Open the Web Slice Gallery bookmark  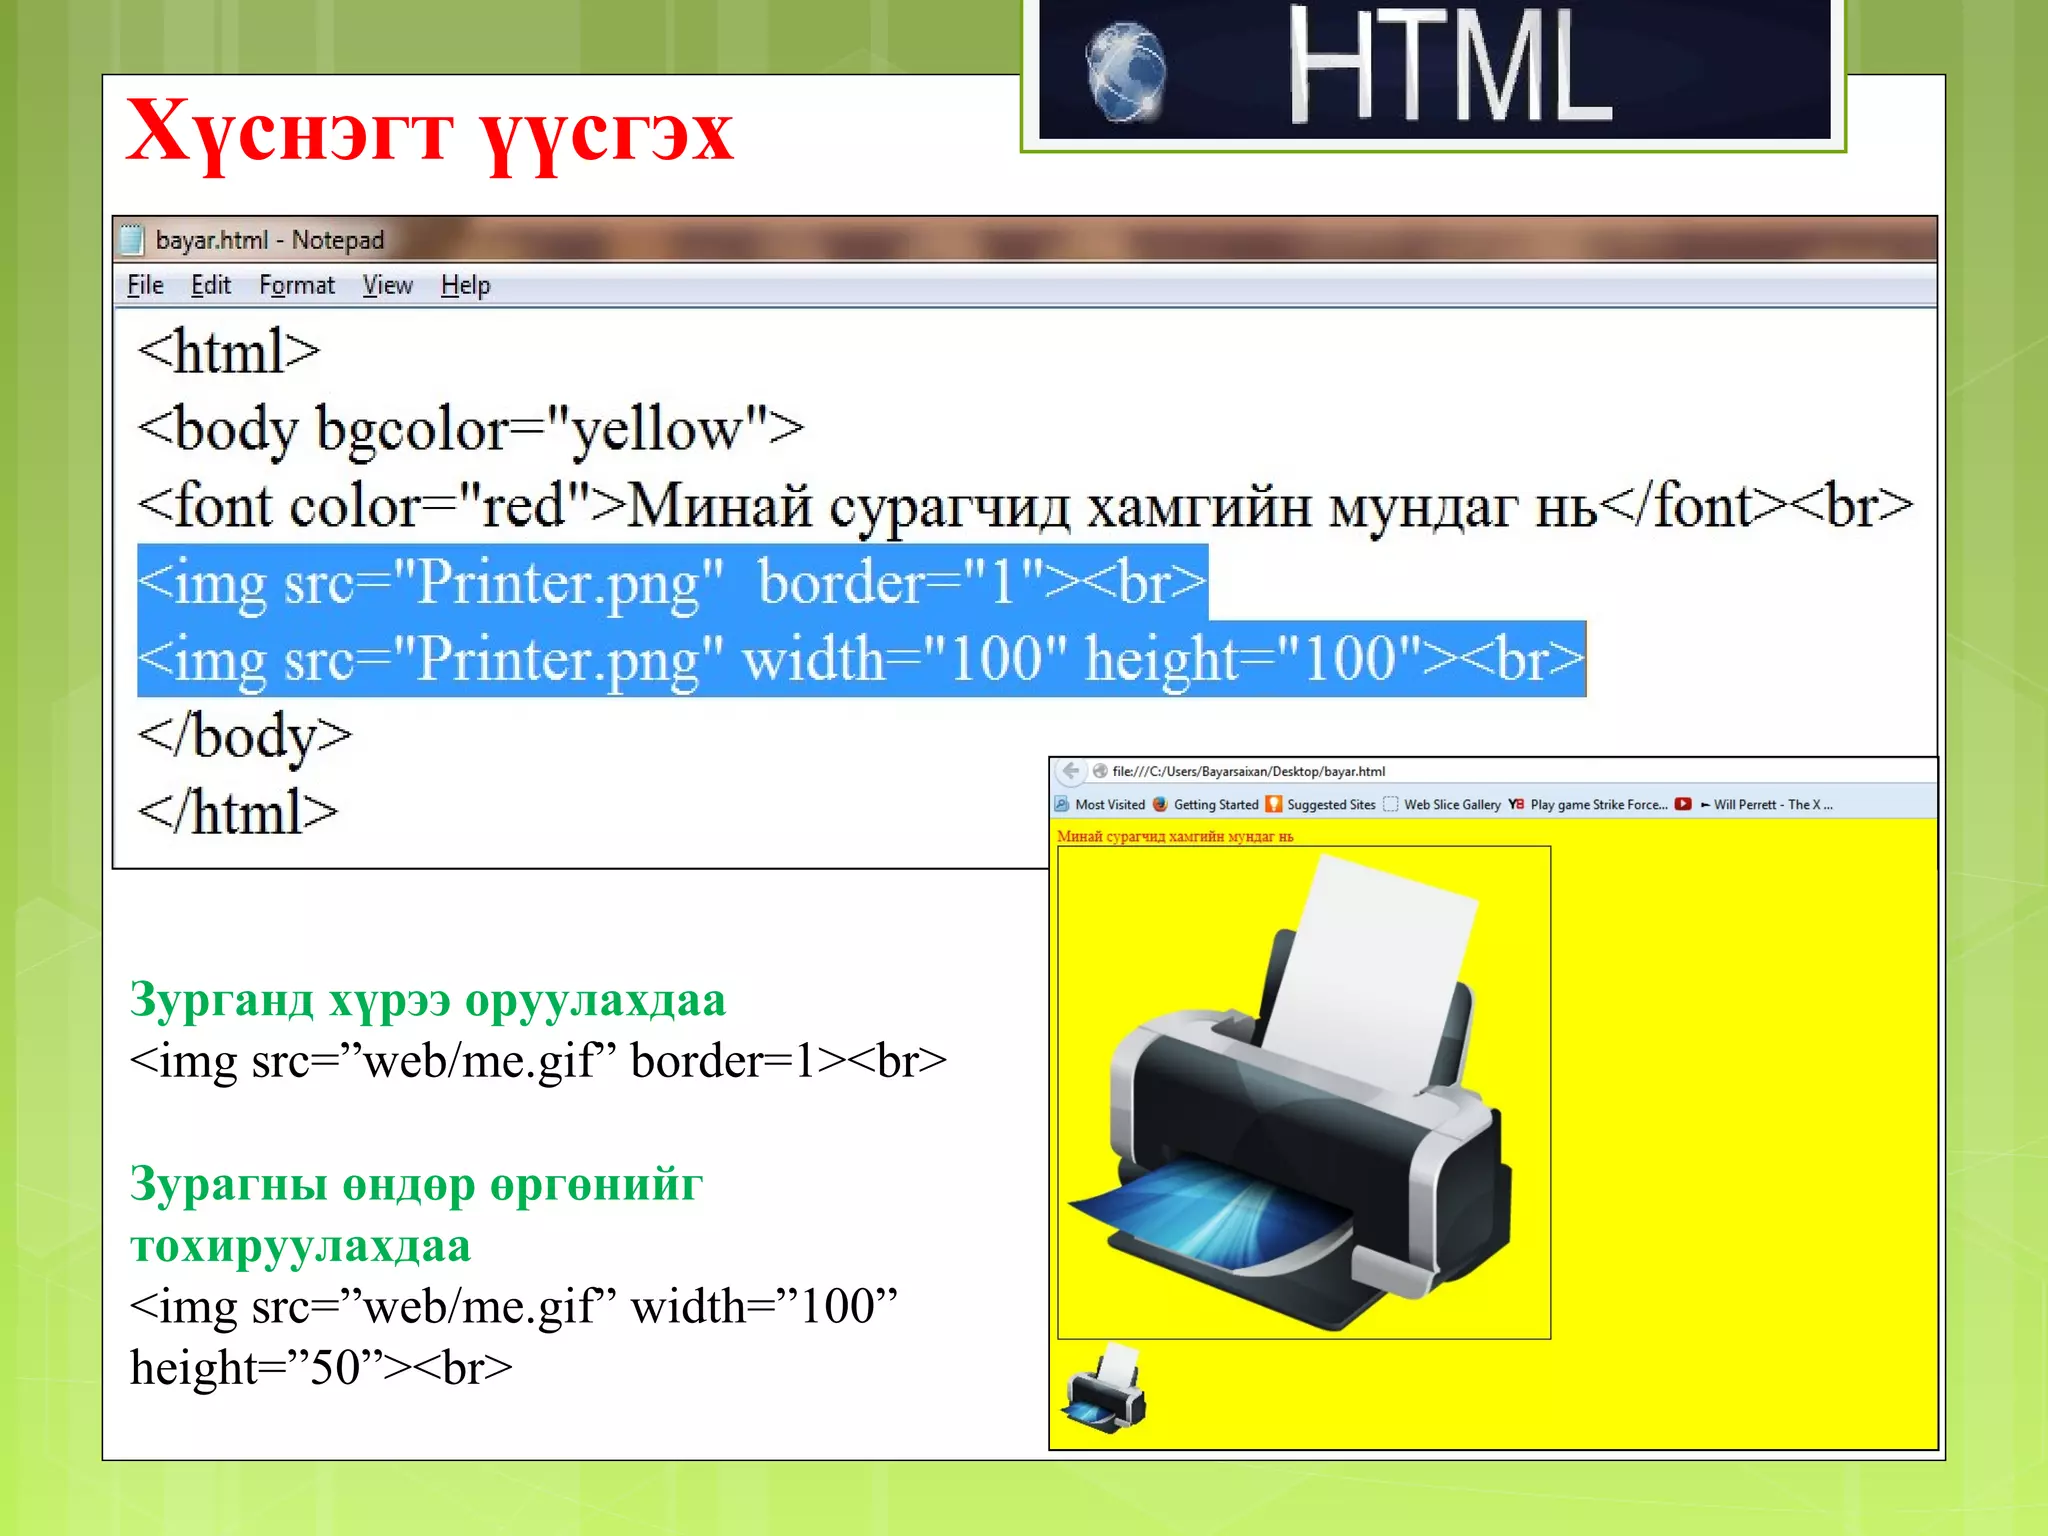coord(1452,804)
